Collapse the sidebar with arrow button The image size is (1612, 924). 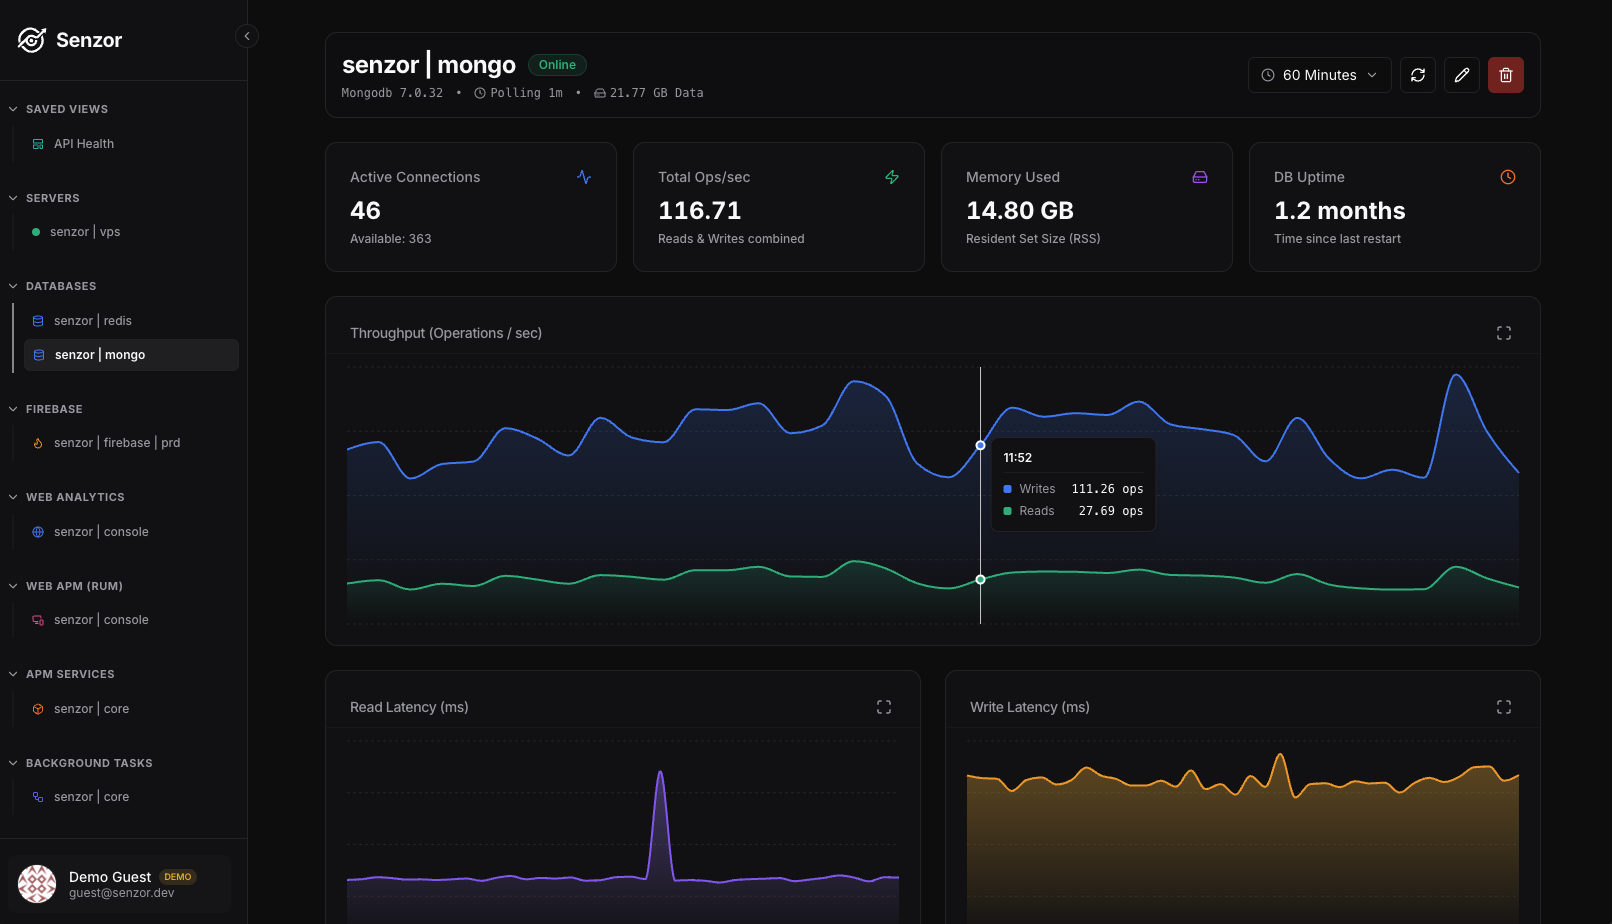pyautogui.click(x=247, y=36)
